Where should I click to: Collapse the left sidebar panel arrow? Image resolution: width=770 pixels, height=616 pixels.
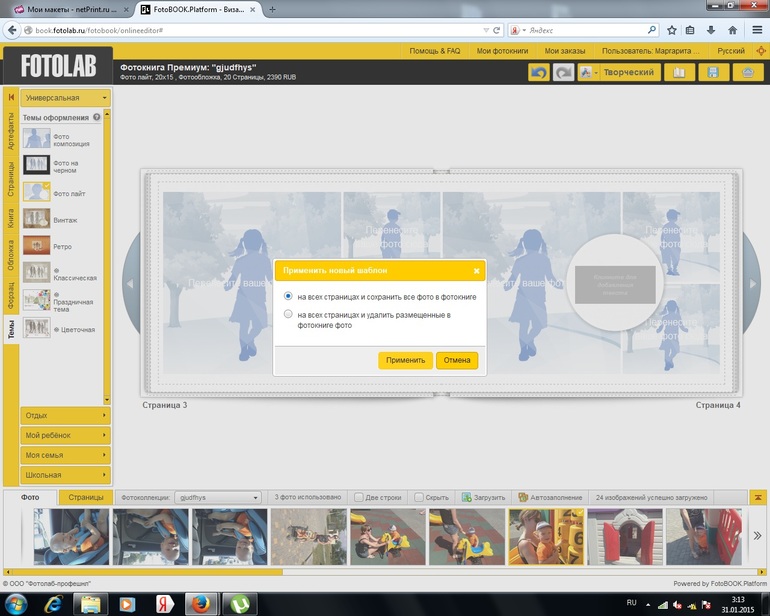coord(11,97)
